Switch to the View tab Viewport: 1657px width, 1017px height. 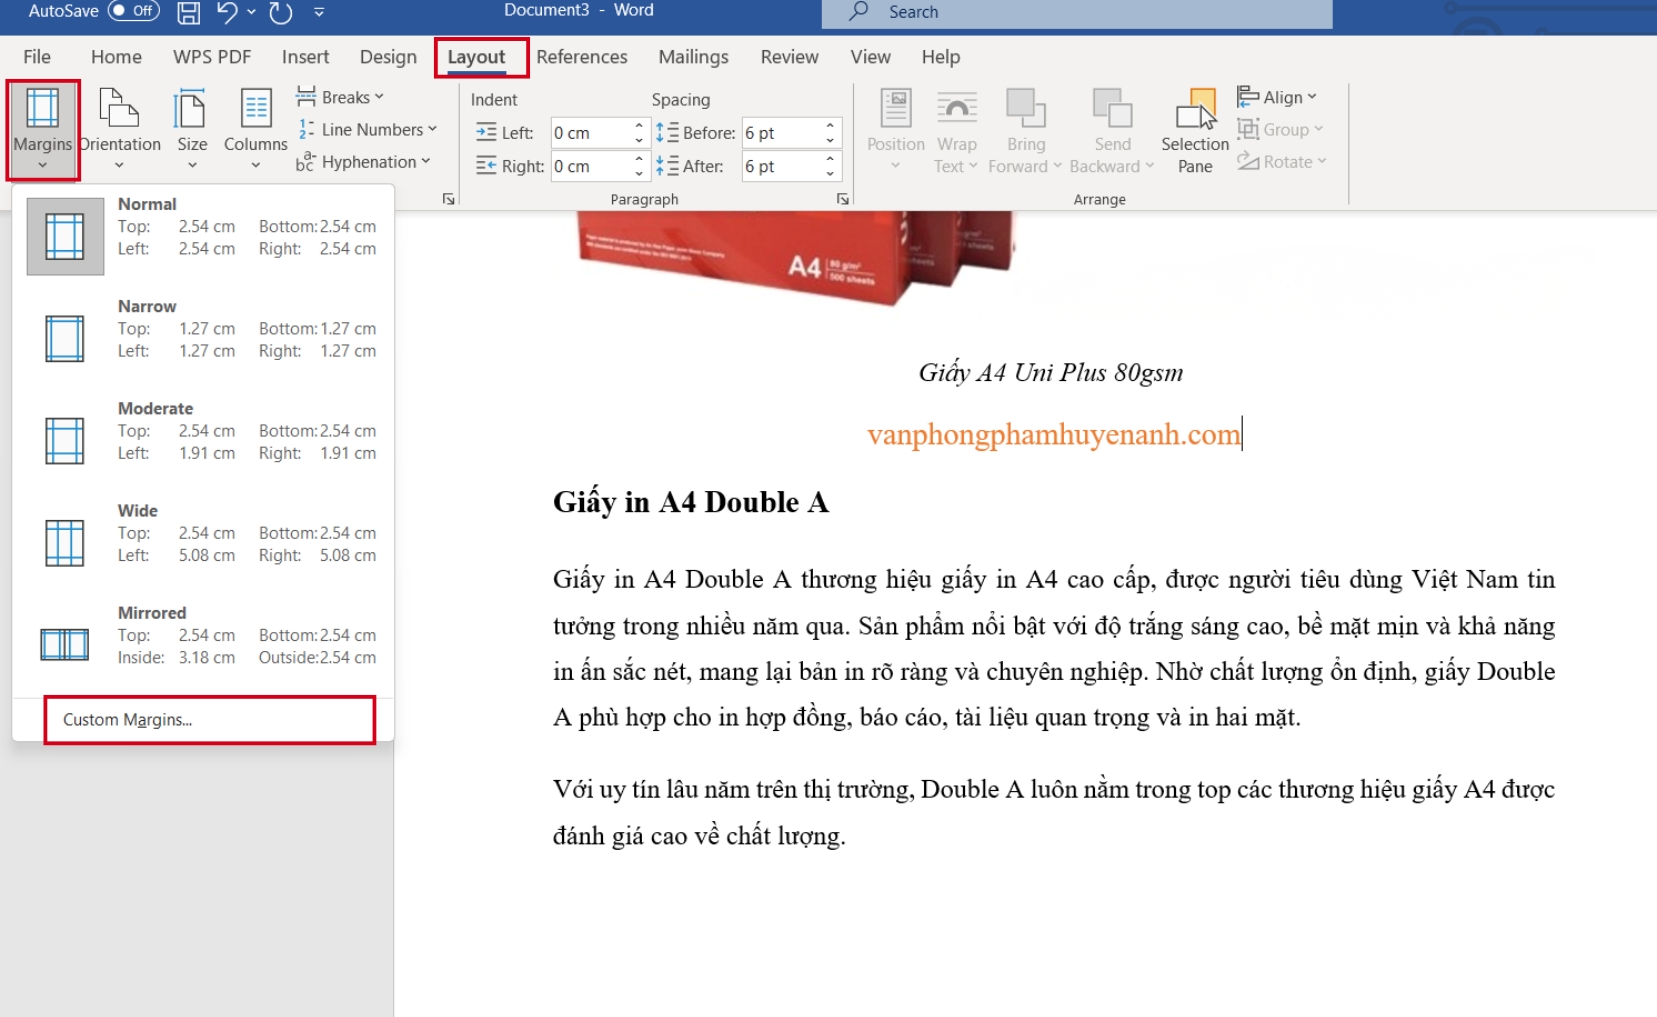(x=870, y=57)
